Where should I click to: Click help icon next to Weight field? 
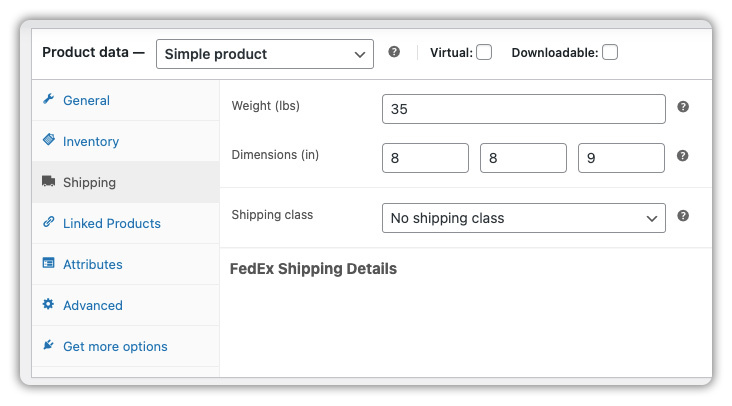pos(683,107)
